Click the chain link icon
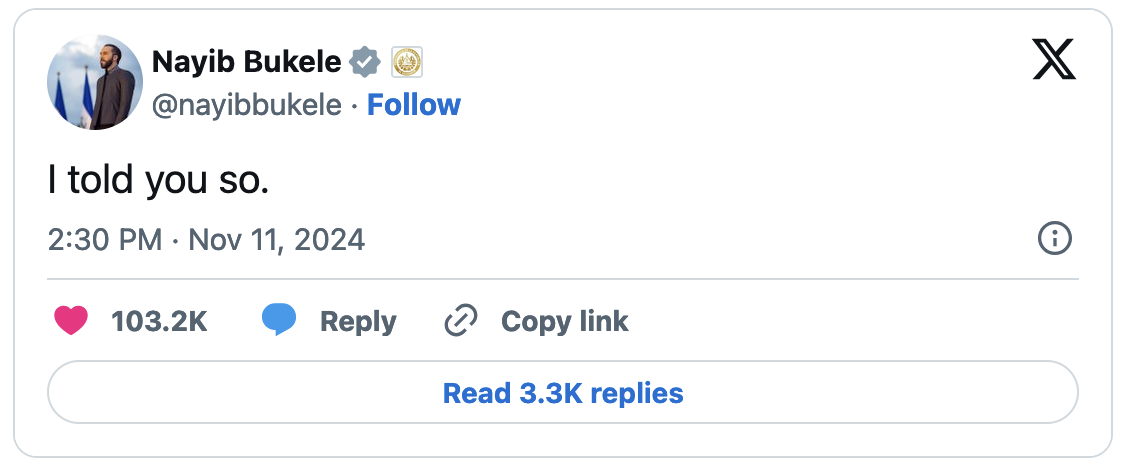 [460, 321]
